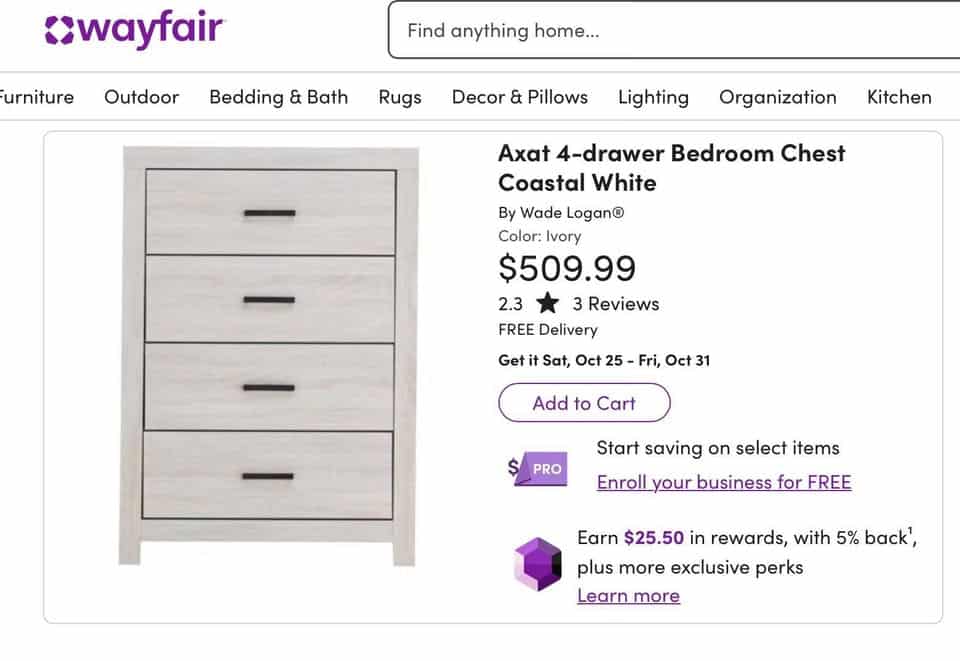This screenshot has height=661, width=960.
Task: Click the purple rewards gem icon
Action: [537, 563]
